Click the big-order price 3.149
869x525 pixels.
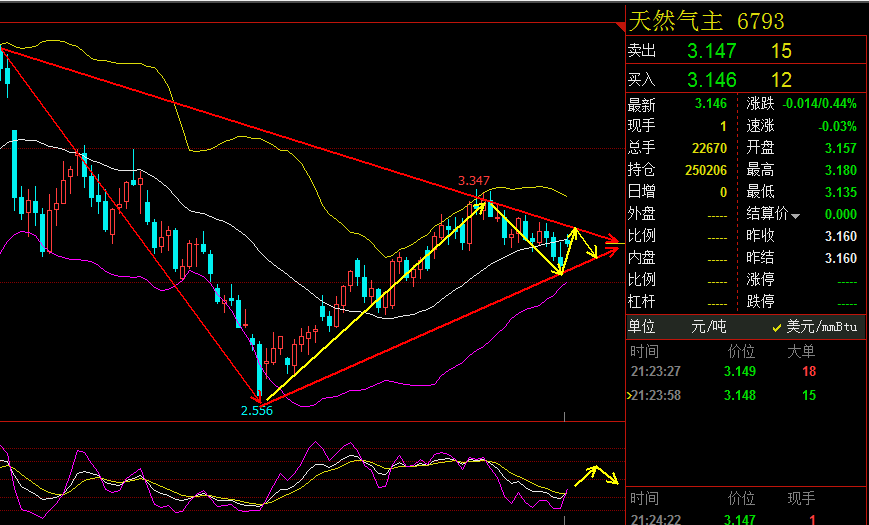pos(739,371)
